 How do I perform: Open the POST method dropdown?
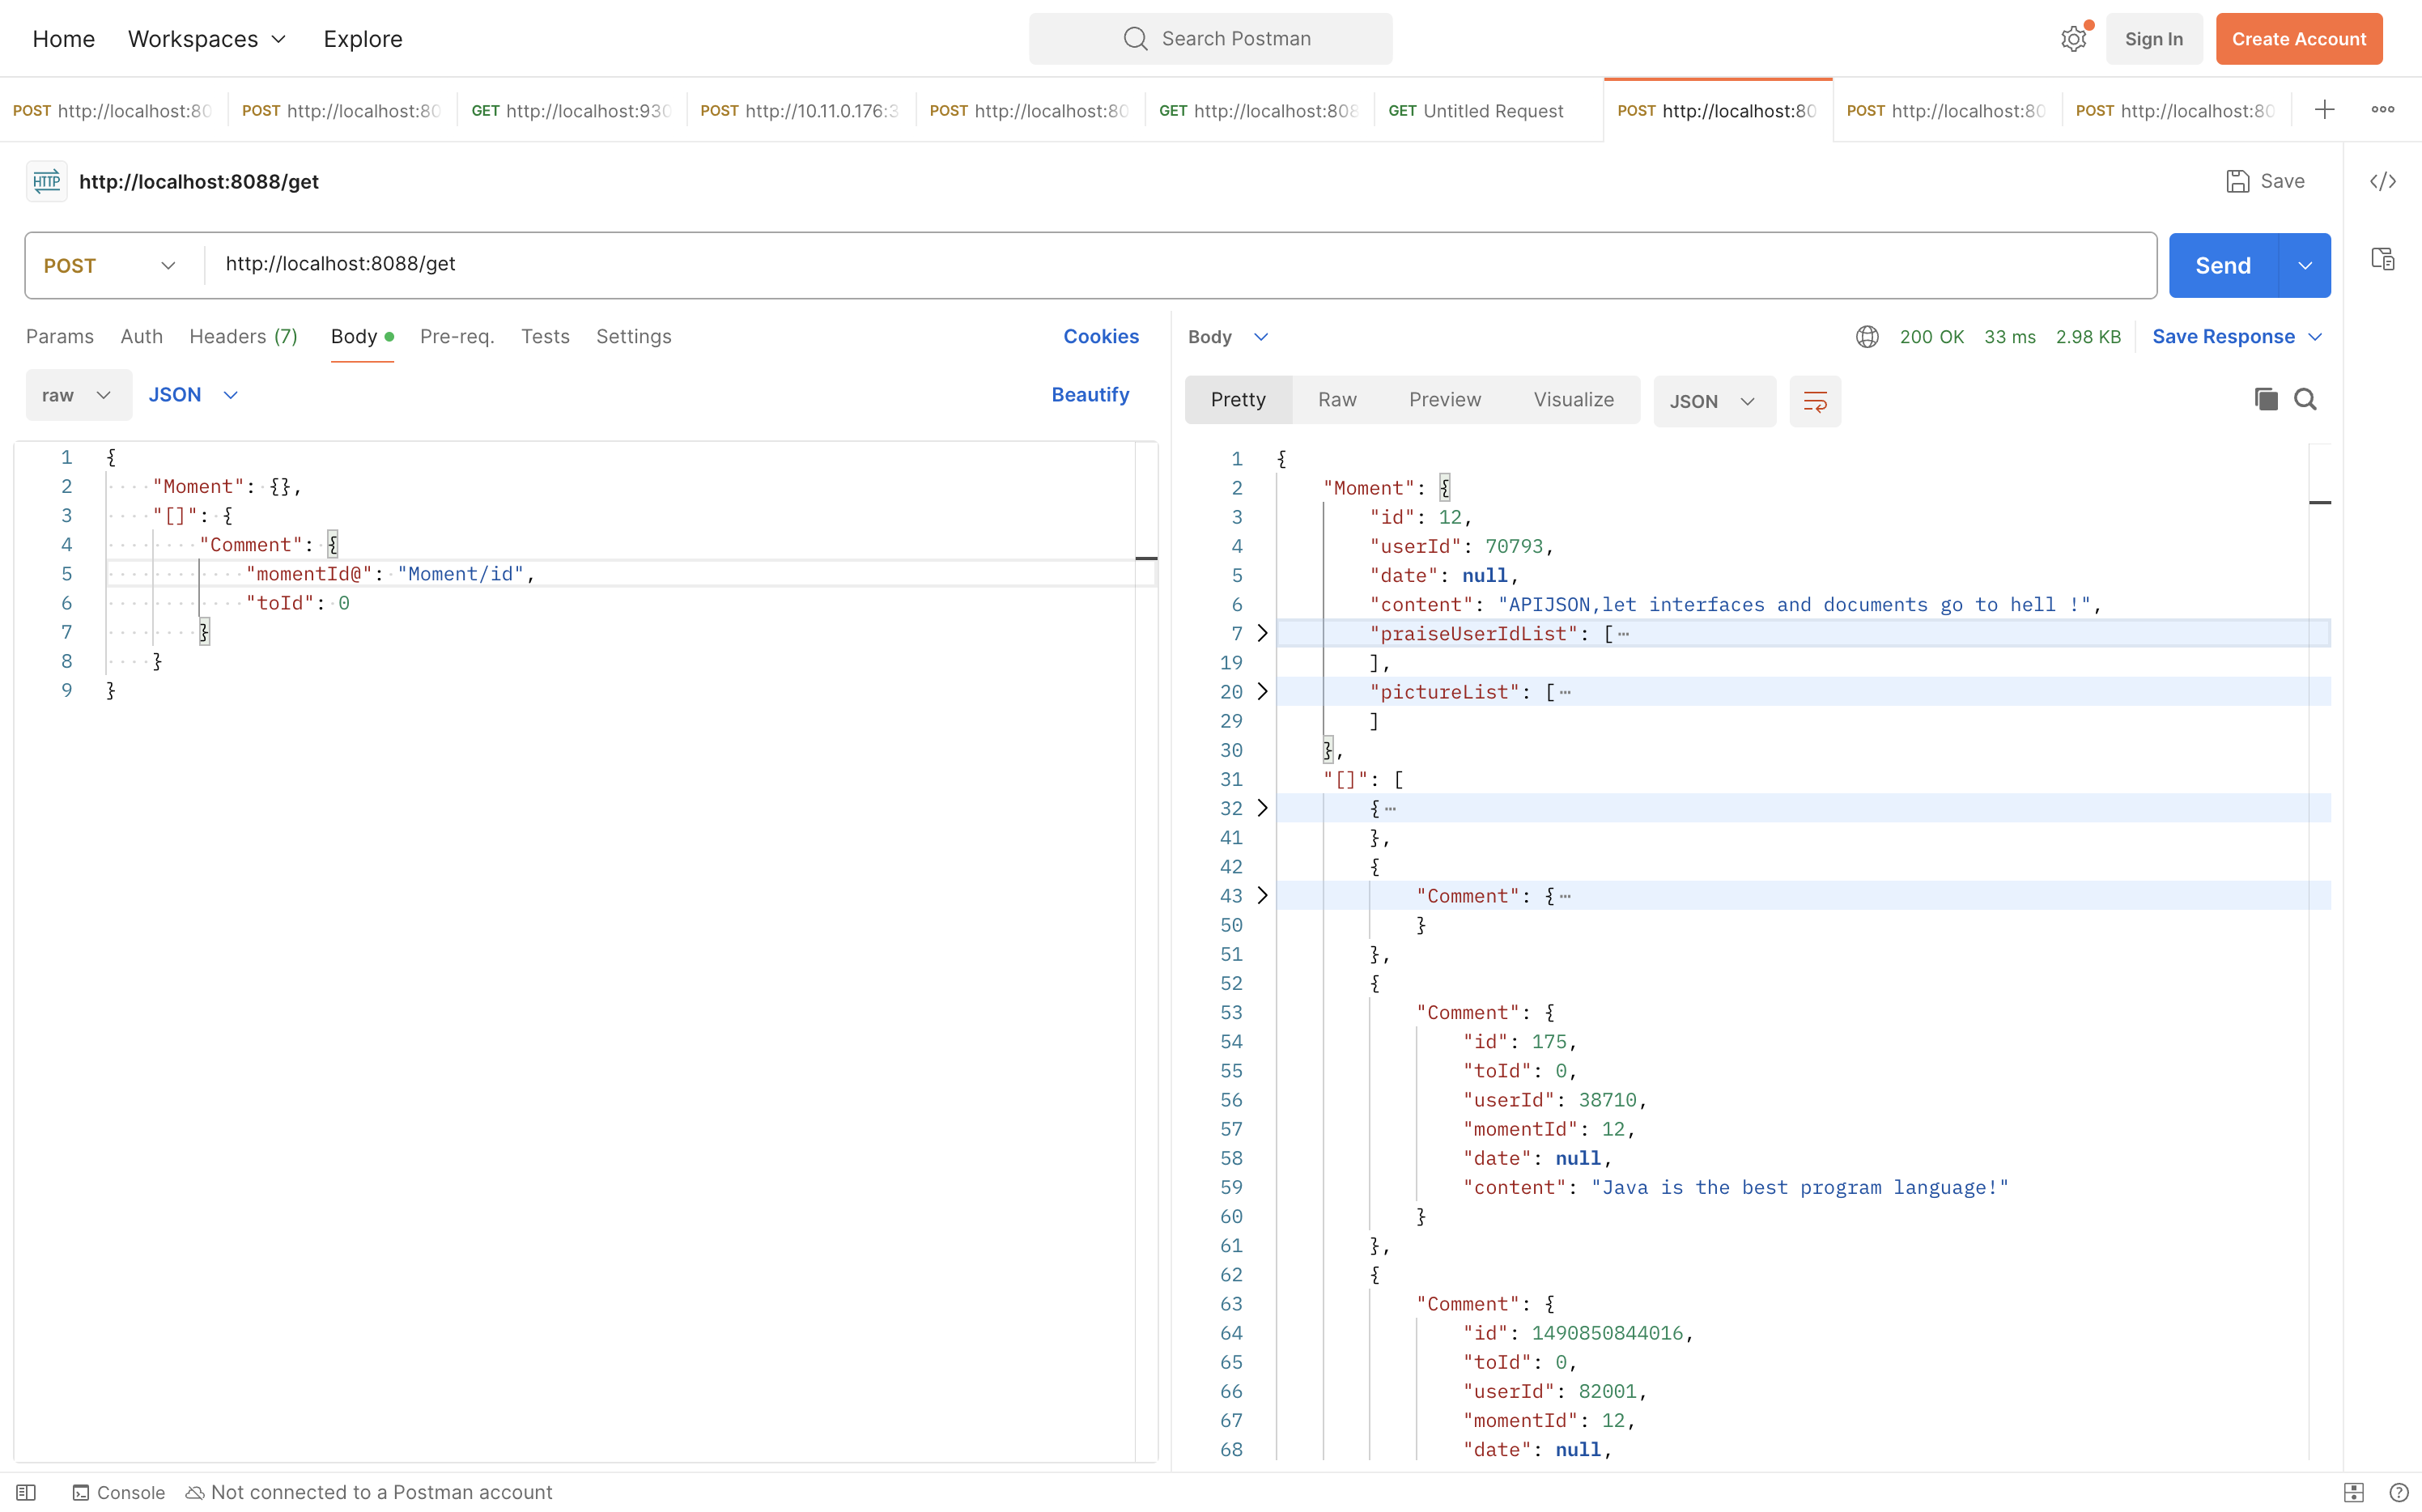pos(110,265)
